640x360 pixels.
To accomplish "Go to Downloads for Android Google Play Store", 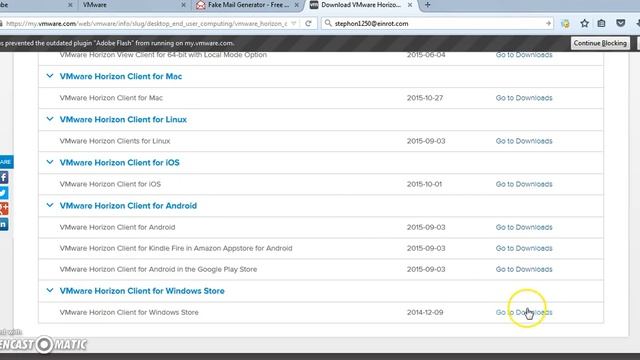I will 524,269.
